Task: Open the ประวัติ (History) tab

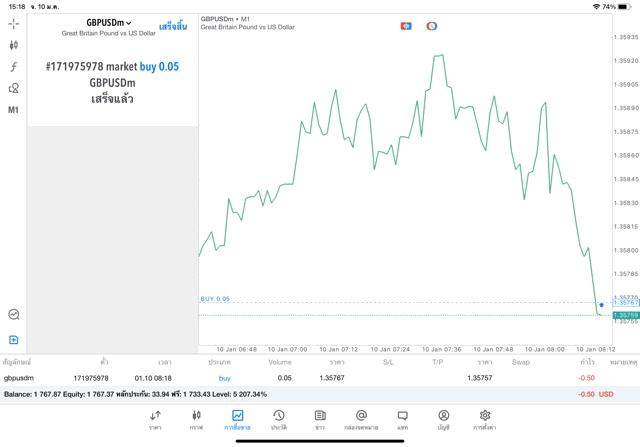Action: 278,420
